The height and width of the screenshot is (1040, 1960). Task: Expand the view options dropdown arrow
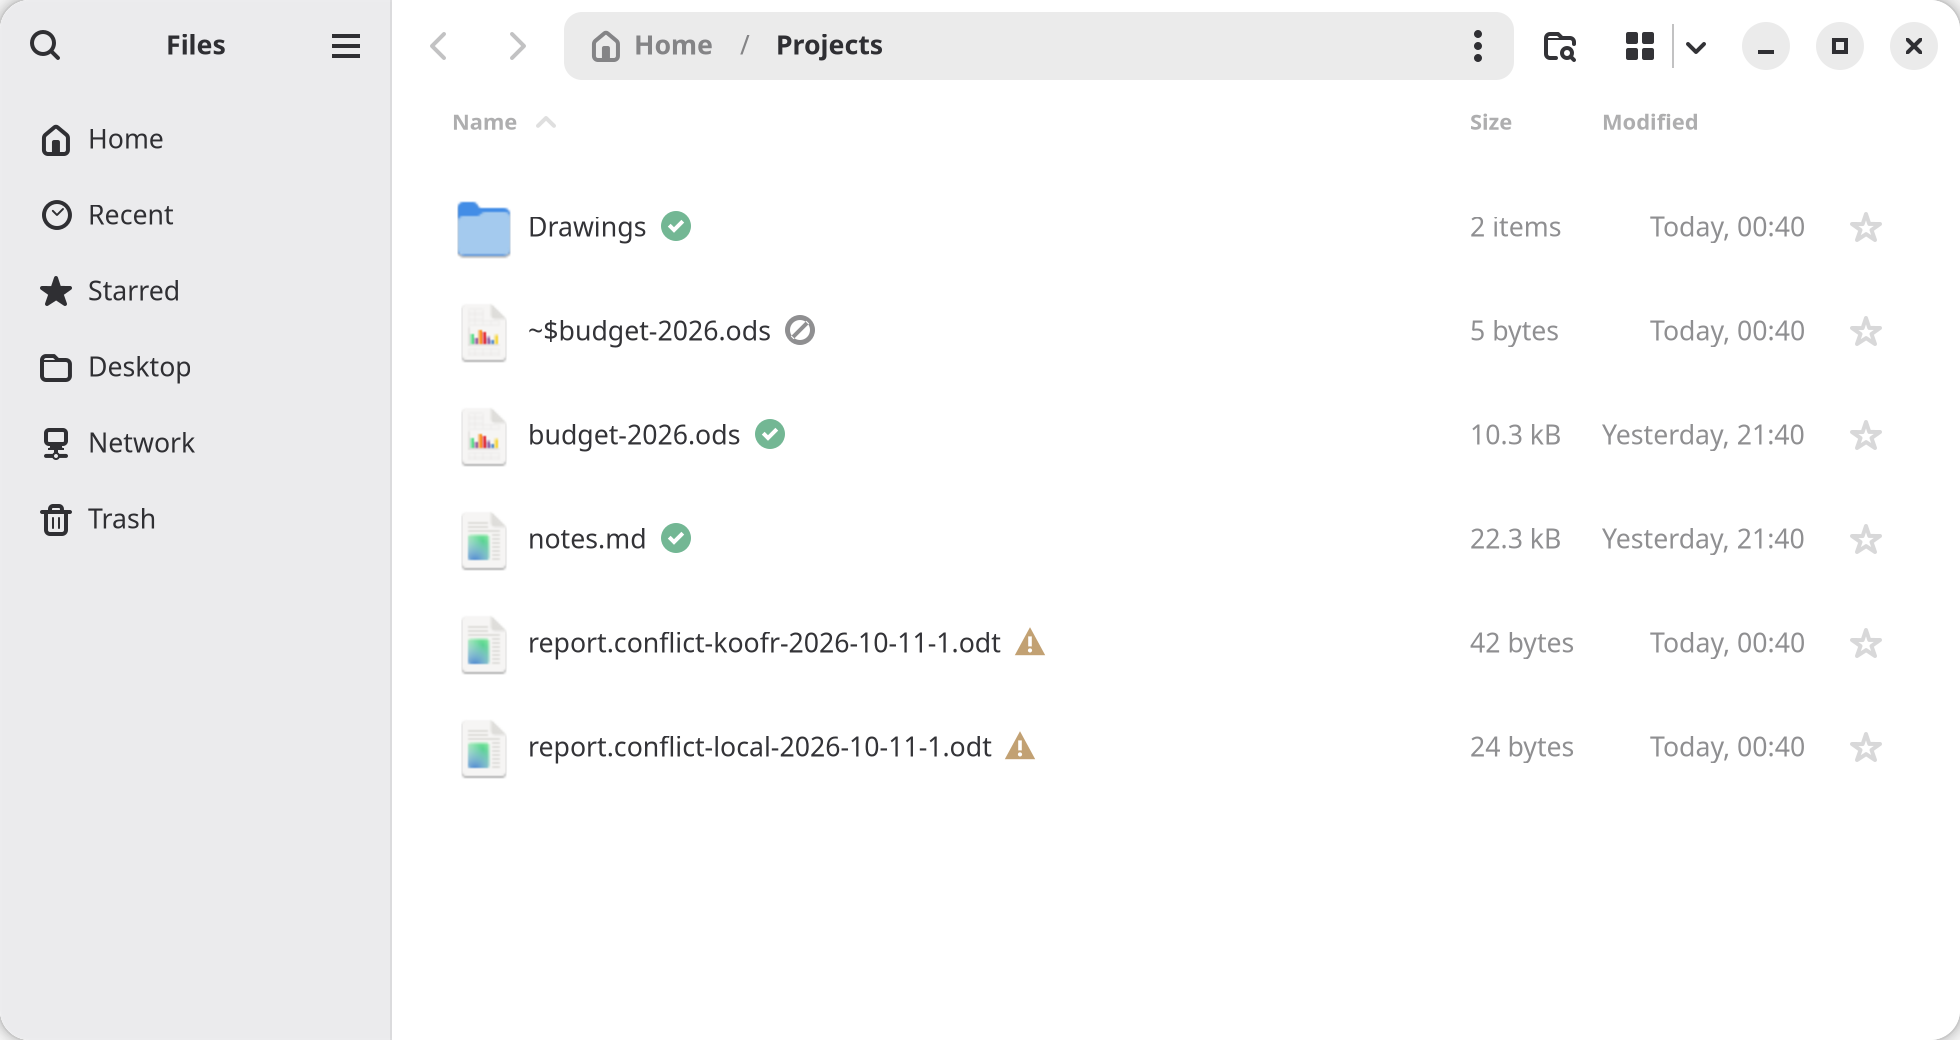pos(1696,47)
